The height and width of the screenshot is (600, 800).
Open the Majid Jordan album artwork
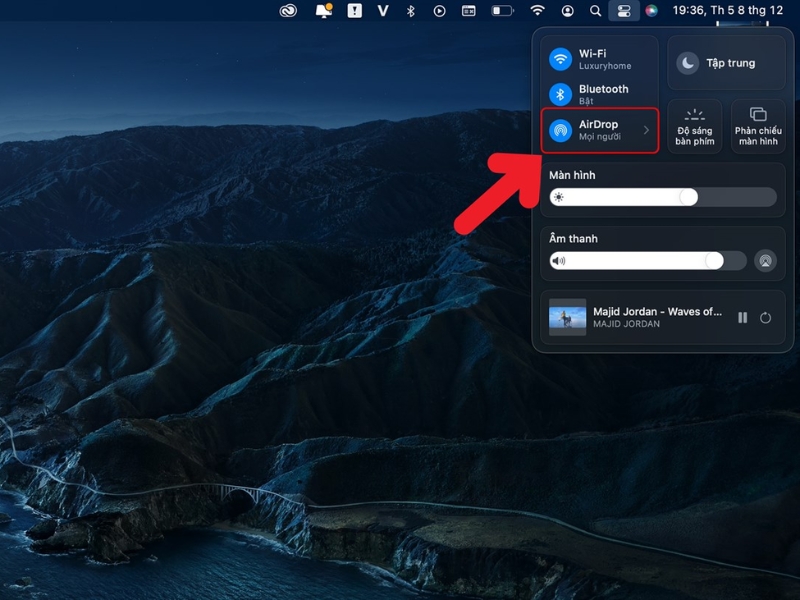coord(567,317)
